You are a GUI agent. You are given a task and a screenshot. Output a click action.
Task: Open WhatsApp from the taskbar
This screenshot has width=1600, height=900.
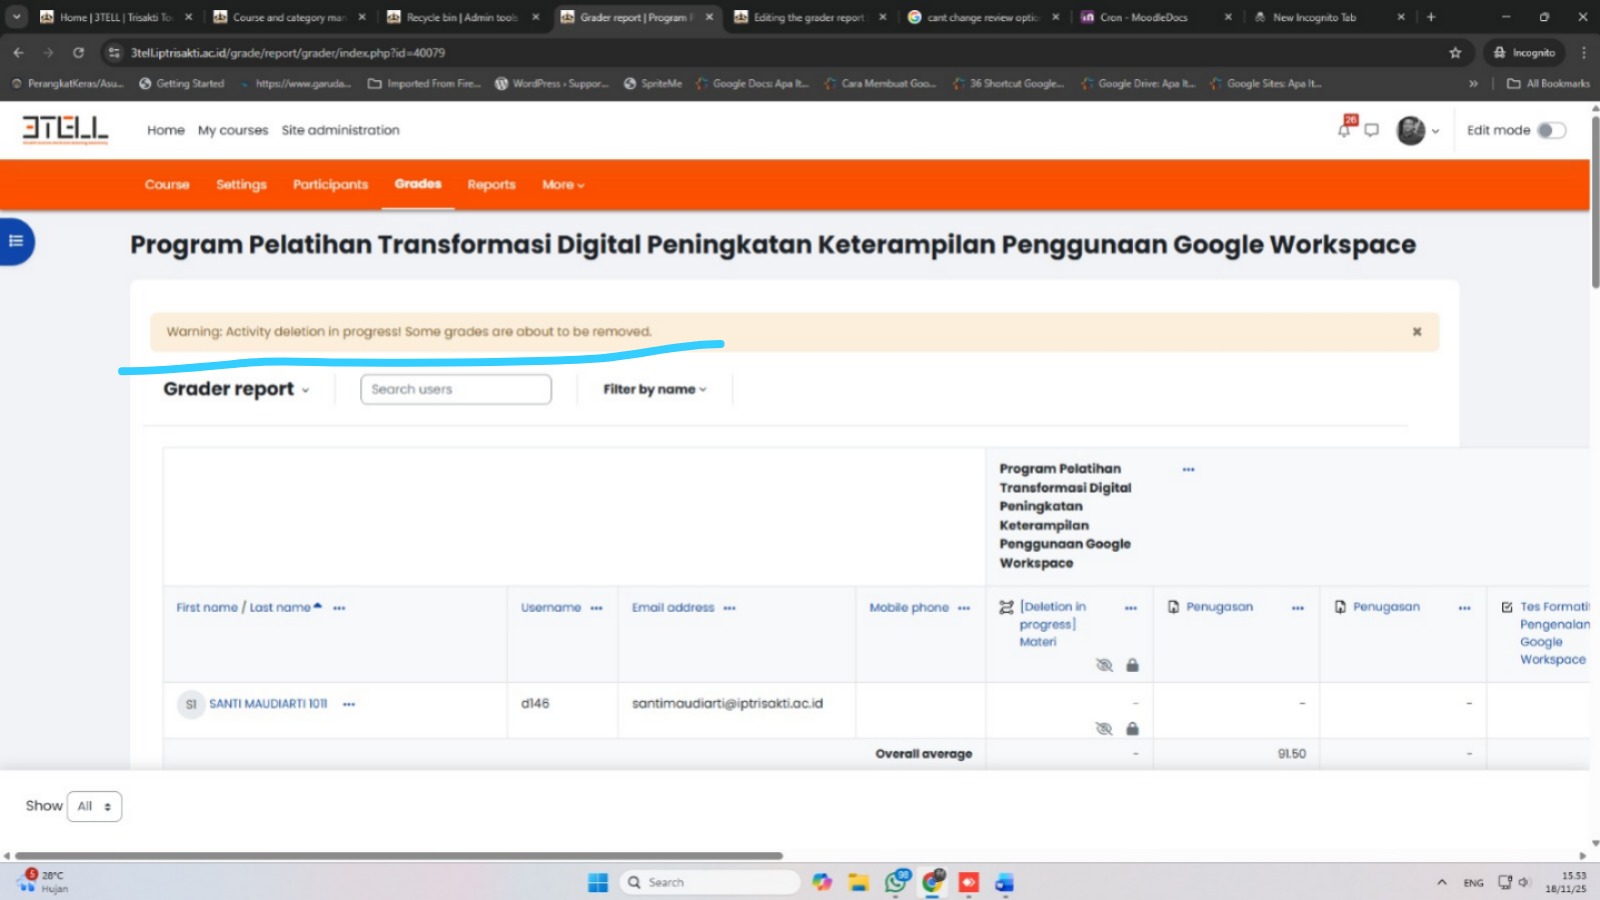coord(896,882)
